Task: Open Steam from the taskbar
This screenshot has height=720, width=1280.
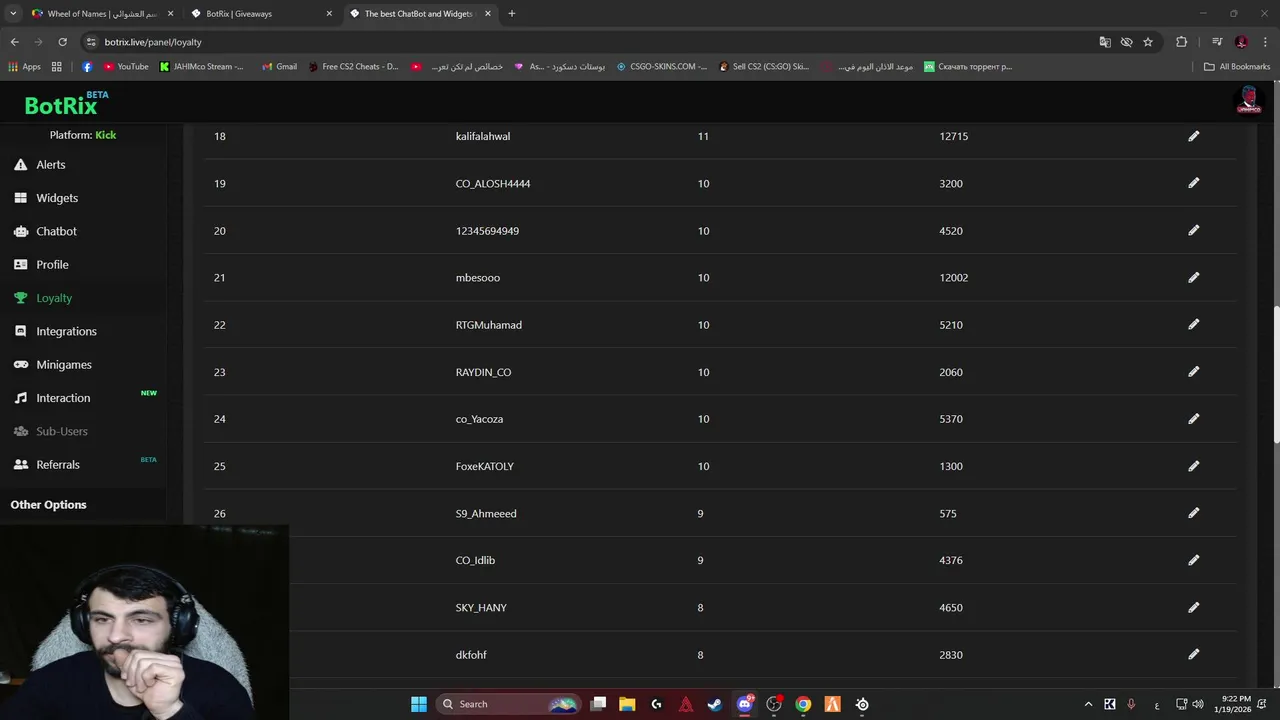Action: [715, 704]
